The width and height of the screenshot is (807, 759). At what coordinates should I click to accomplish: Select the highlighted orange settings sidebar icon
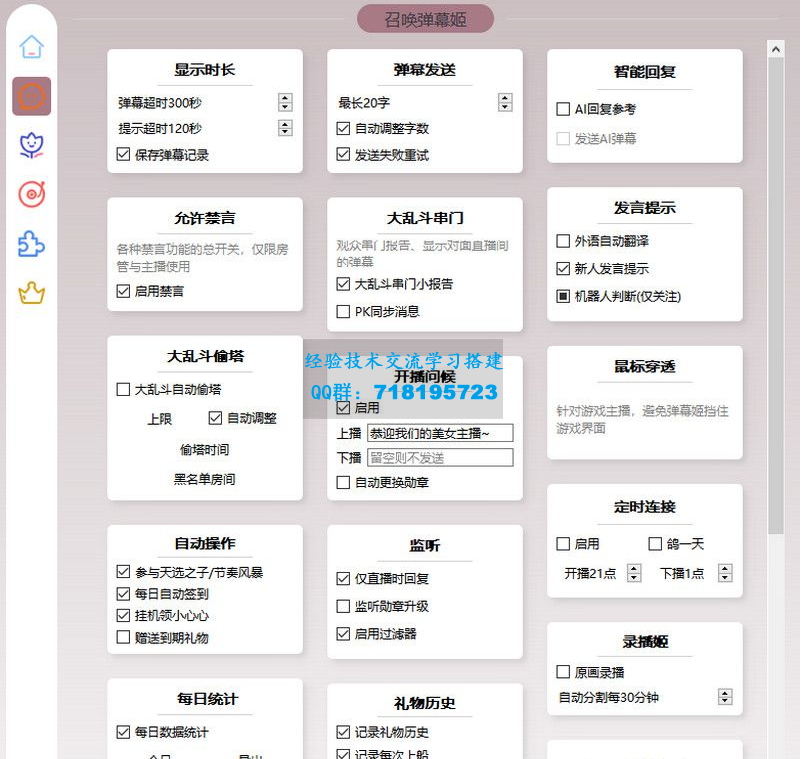(x=32, y=96)
